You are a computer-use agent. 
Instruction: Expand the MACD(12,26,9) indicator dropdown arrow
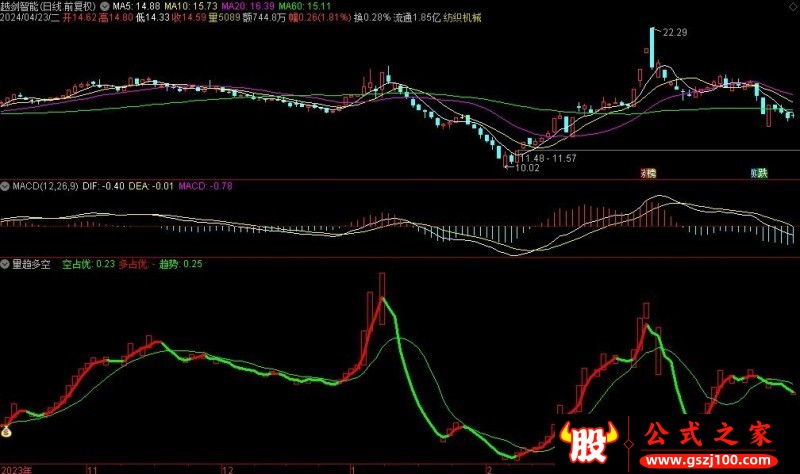5,186
